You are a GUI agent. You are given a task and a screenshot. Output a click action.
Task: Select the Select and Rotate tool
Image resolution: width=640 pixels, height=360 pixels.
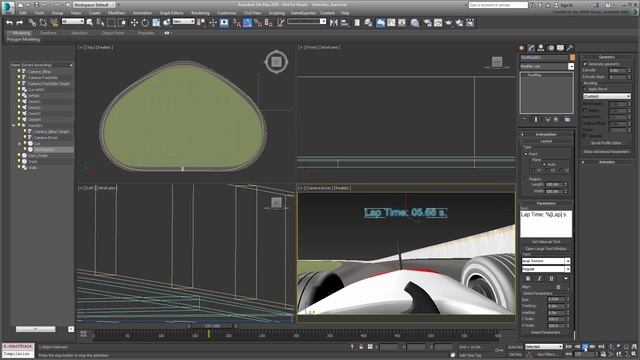(145, 23)
